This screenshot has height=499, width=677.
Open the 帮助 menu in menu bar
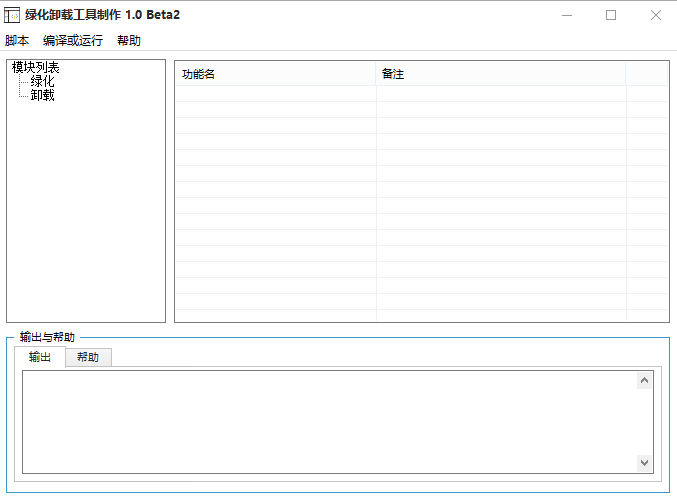pos(129,41)
